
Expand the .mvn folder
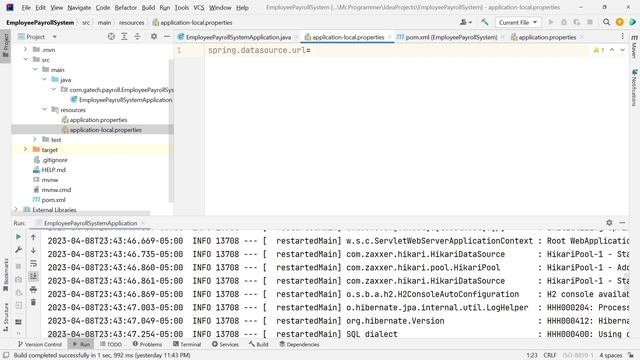pyautogui.click(x=25, y=49)
